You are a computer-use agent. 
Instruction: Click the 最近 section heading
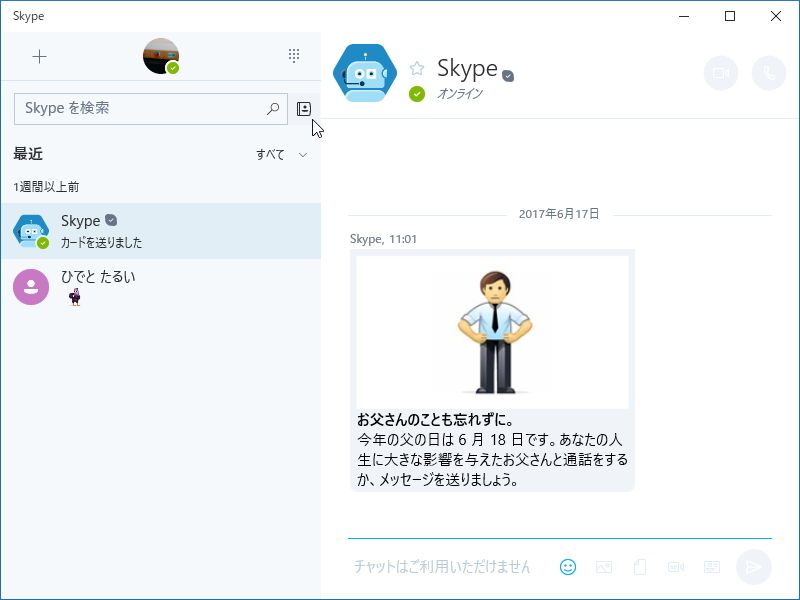point(28,154)
